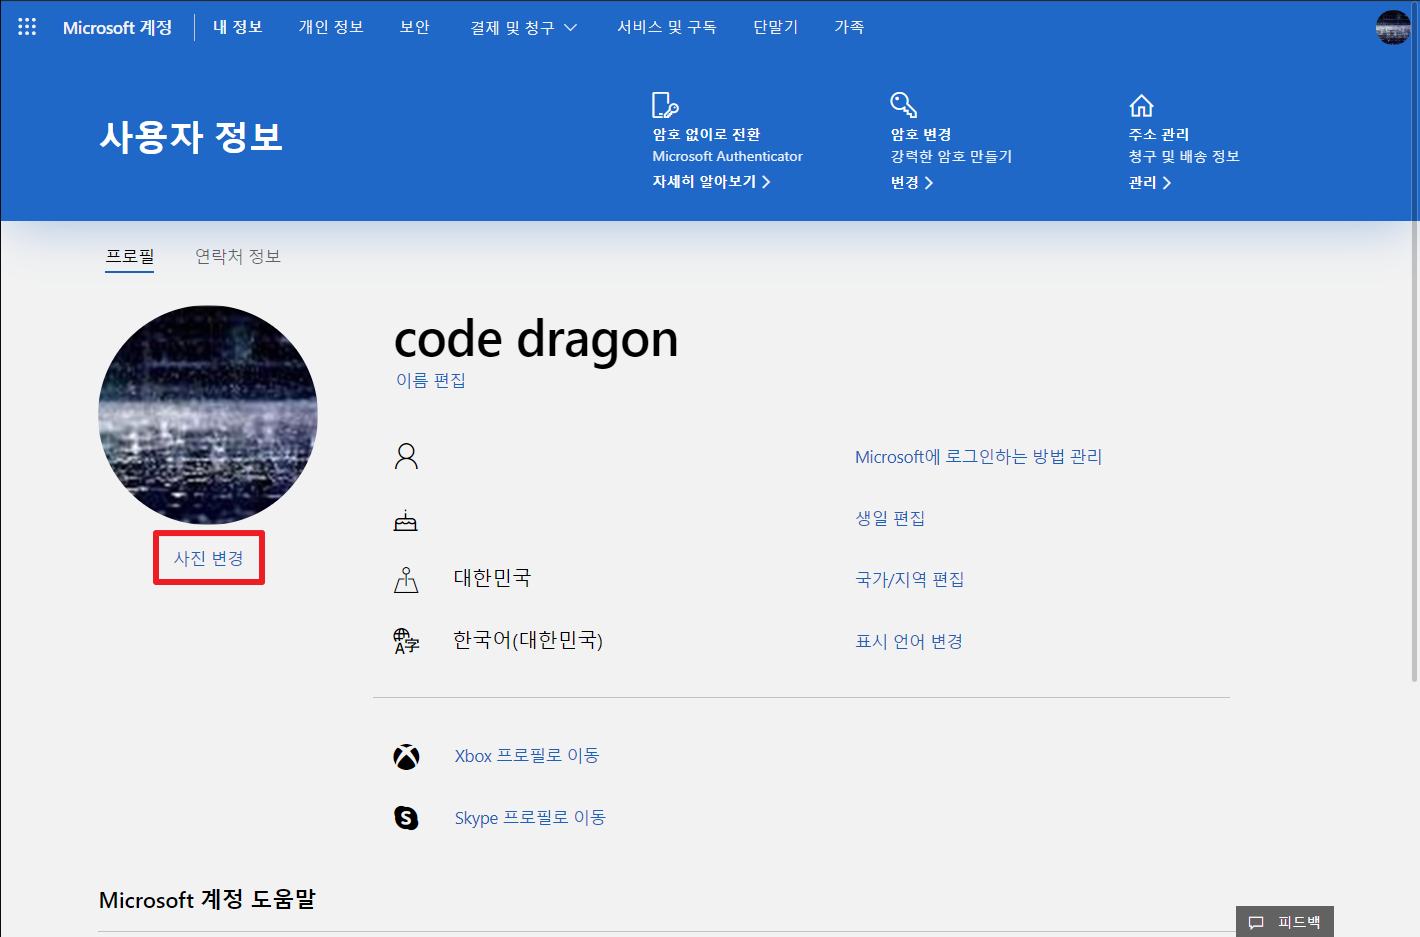Viewport: 1420px width, 937px height.
Task: Click 관리 link under 주소 관리
Action: 1150,183
